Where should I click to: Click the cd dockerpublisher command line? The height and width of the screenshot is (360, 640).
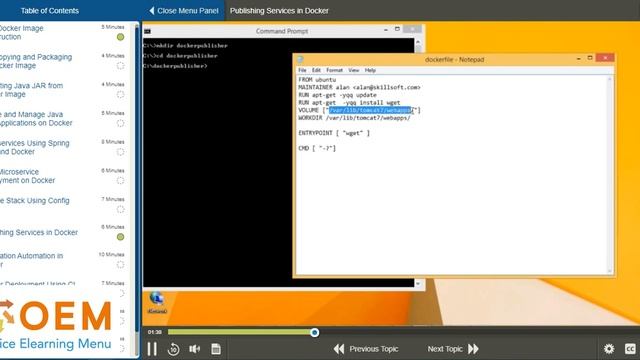click(180, 56)
